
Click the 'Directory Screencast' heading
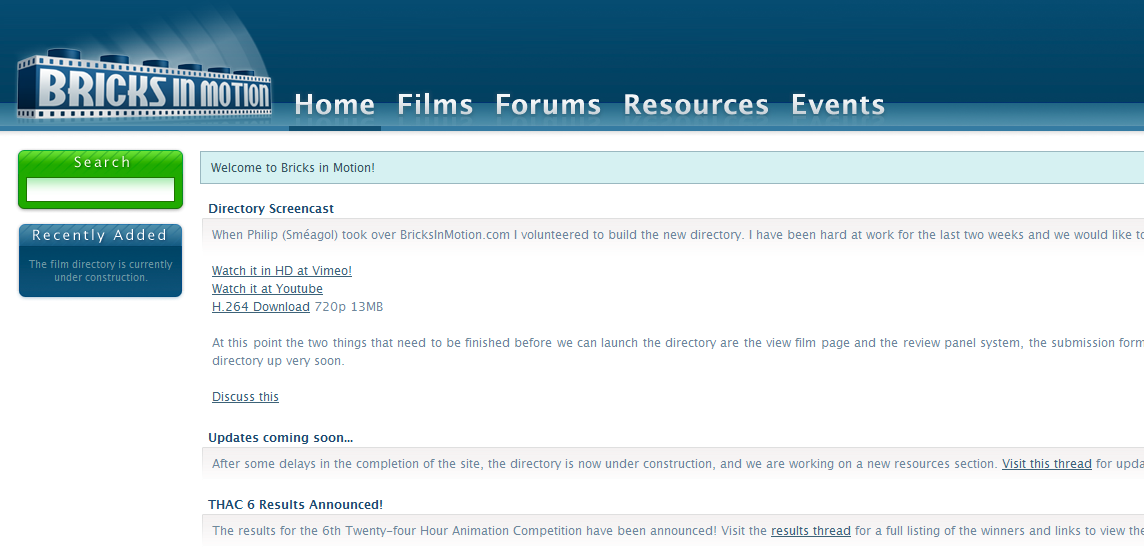pos(271,209)
